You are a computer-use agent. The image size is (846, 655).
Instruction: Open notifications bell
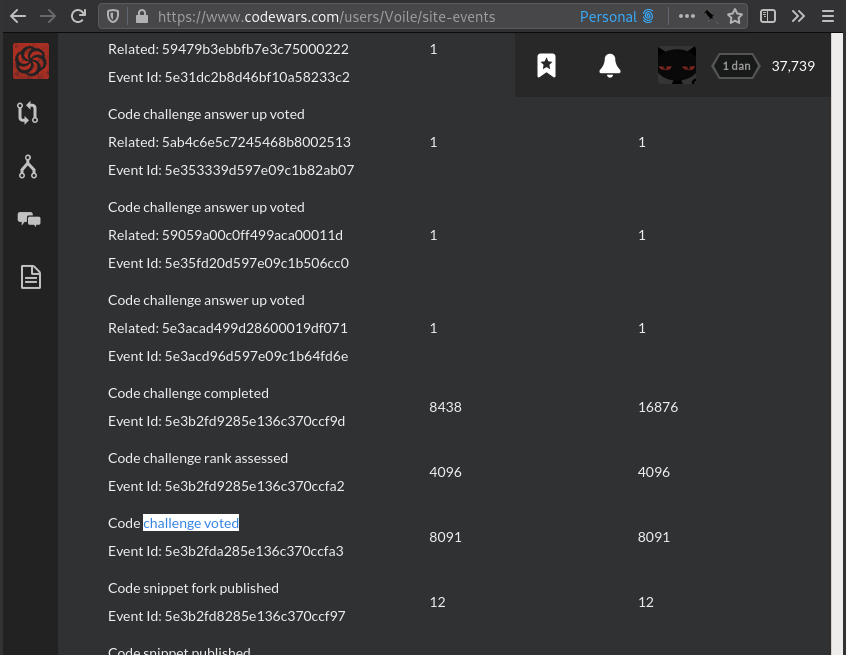610,66
